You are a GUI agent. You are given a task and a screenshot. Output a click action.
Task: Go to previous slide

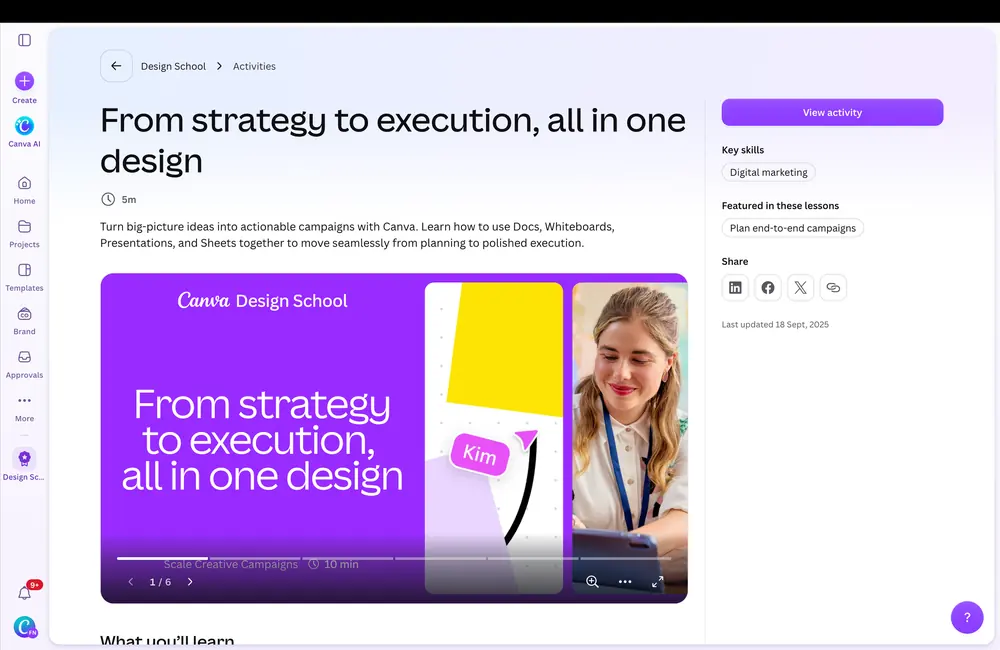[x=131, y=581]
